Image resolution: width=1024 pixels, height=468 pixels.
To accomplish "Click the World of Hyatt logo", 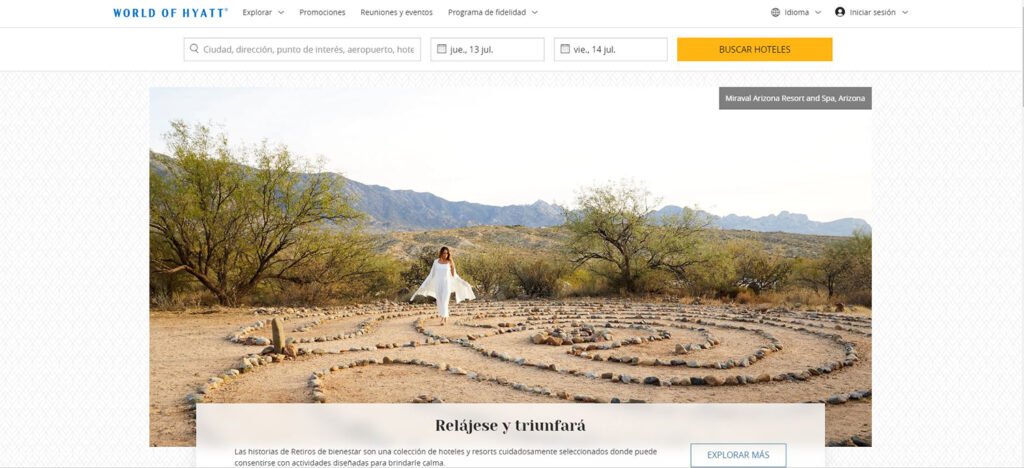I will point(170,12).
